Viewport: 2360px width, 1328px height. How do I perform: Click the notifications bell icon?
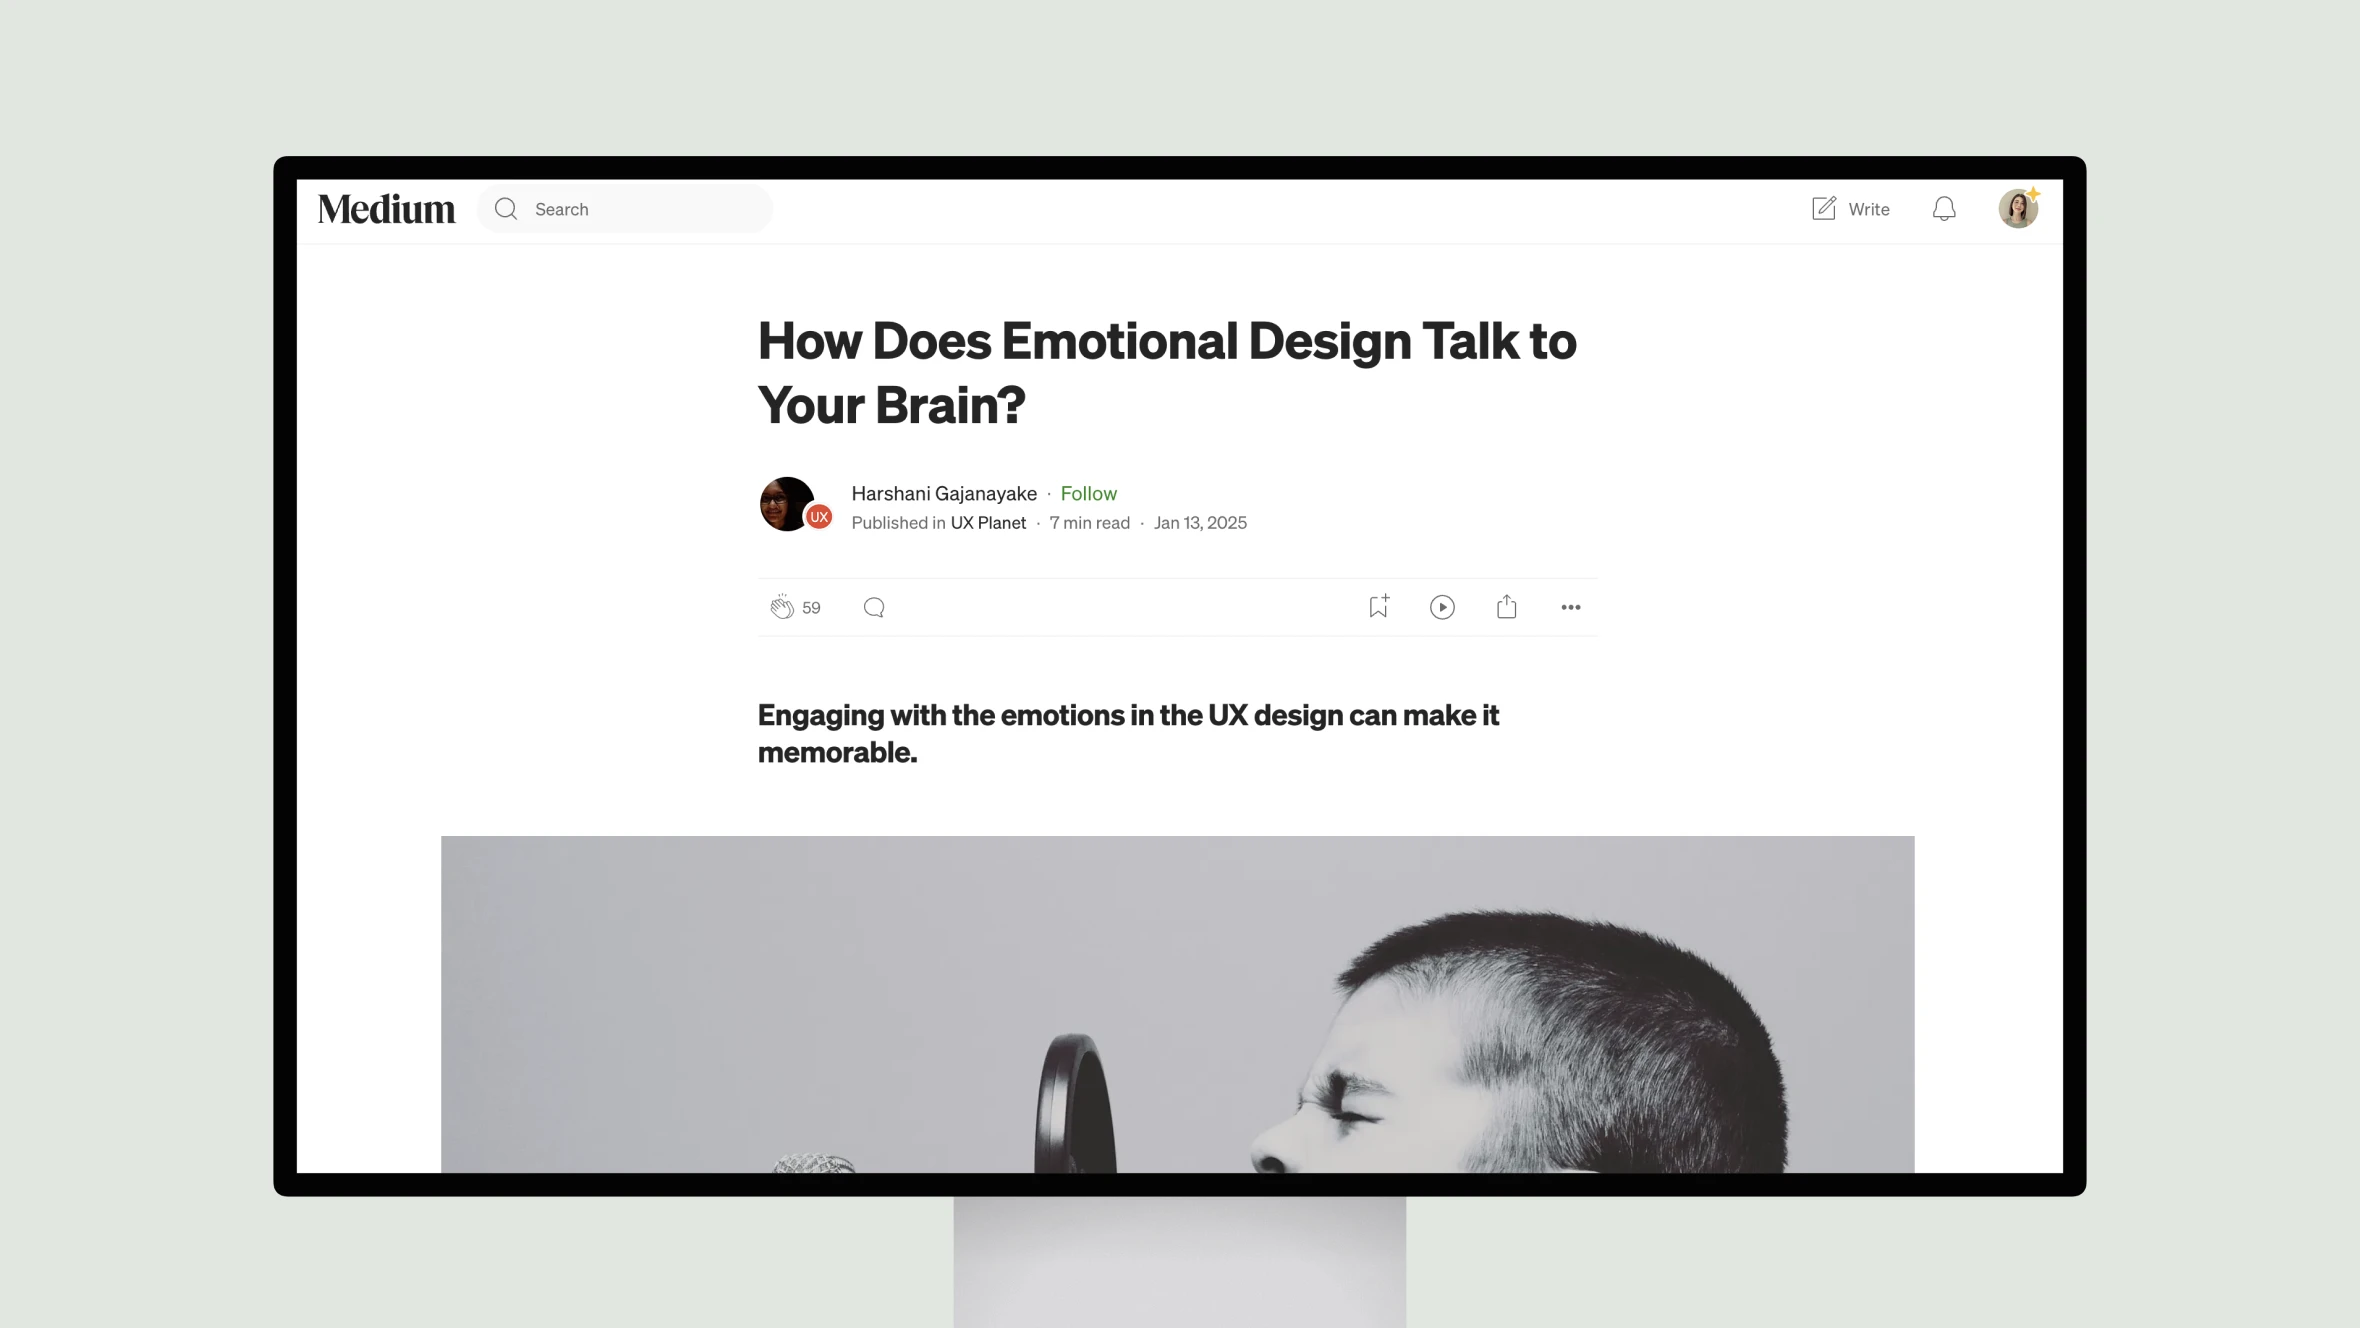(x=1943, y=208)
